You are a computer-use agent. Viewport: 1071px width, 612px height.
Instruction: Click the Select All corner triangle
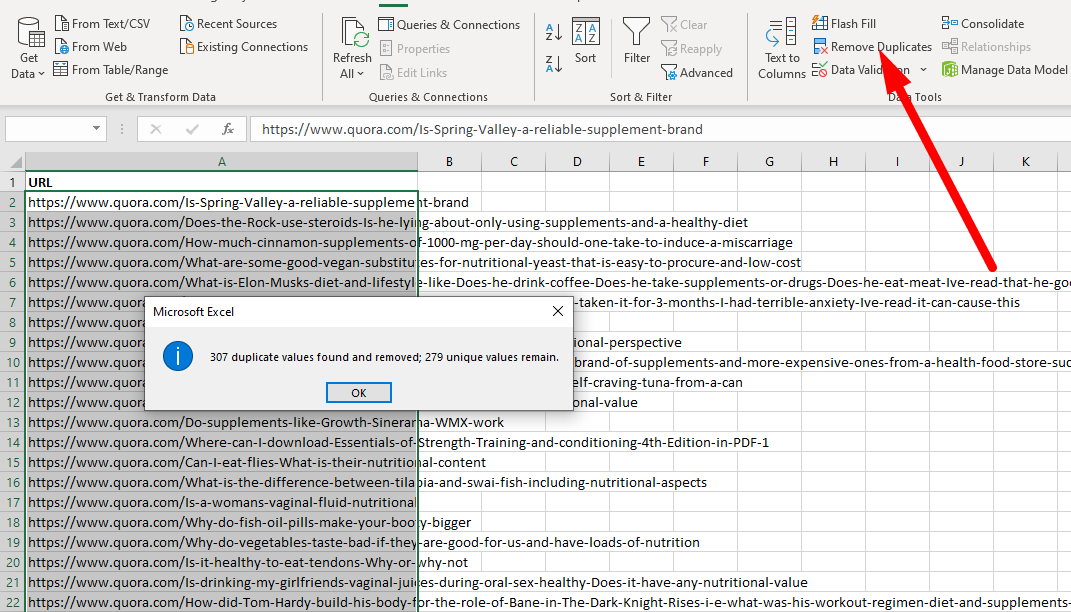coord(14,162)
